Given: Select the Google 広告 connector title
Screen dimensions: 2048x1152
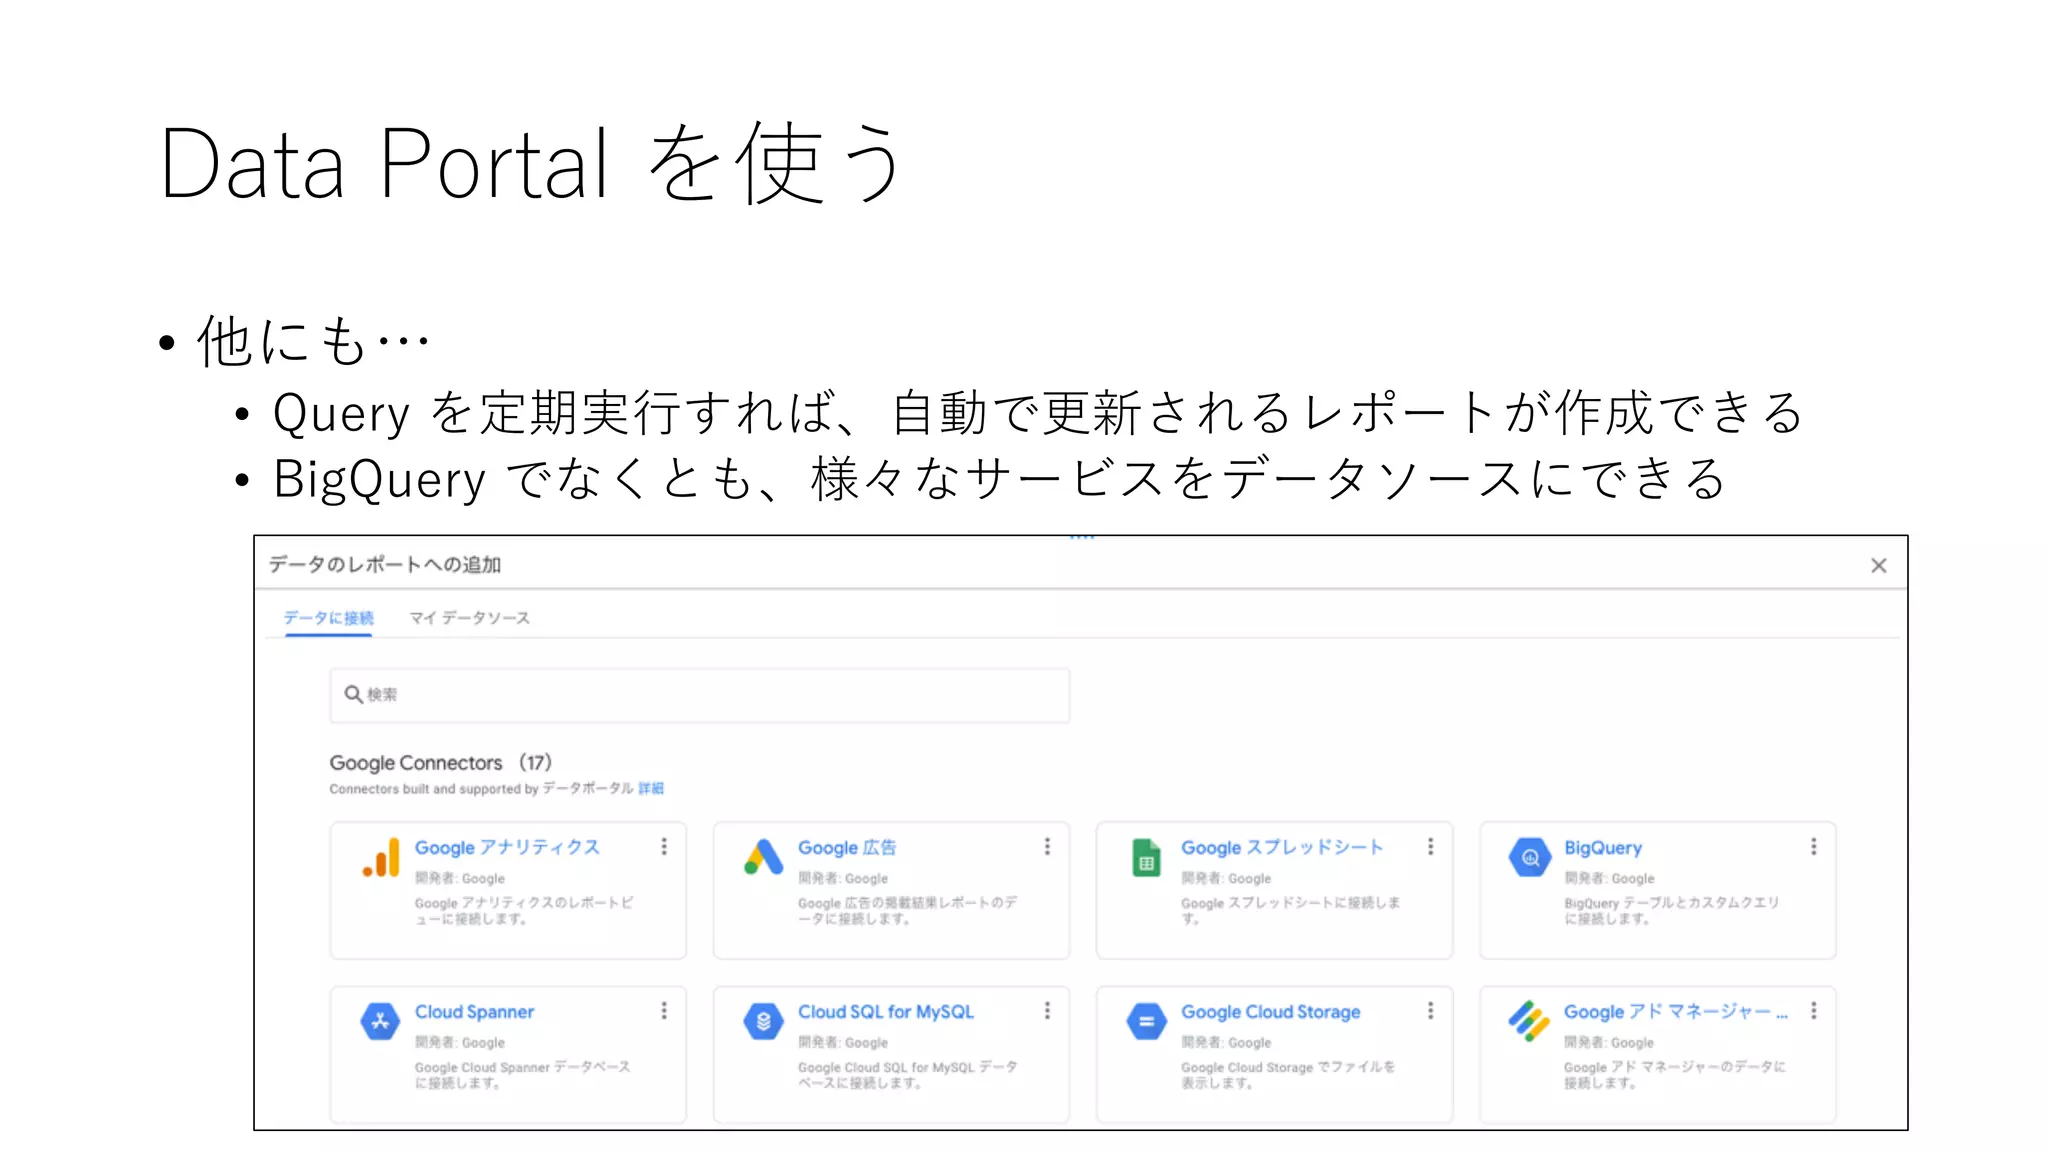Looking at the screenshot, I should [847, 847].
